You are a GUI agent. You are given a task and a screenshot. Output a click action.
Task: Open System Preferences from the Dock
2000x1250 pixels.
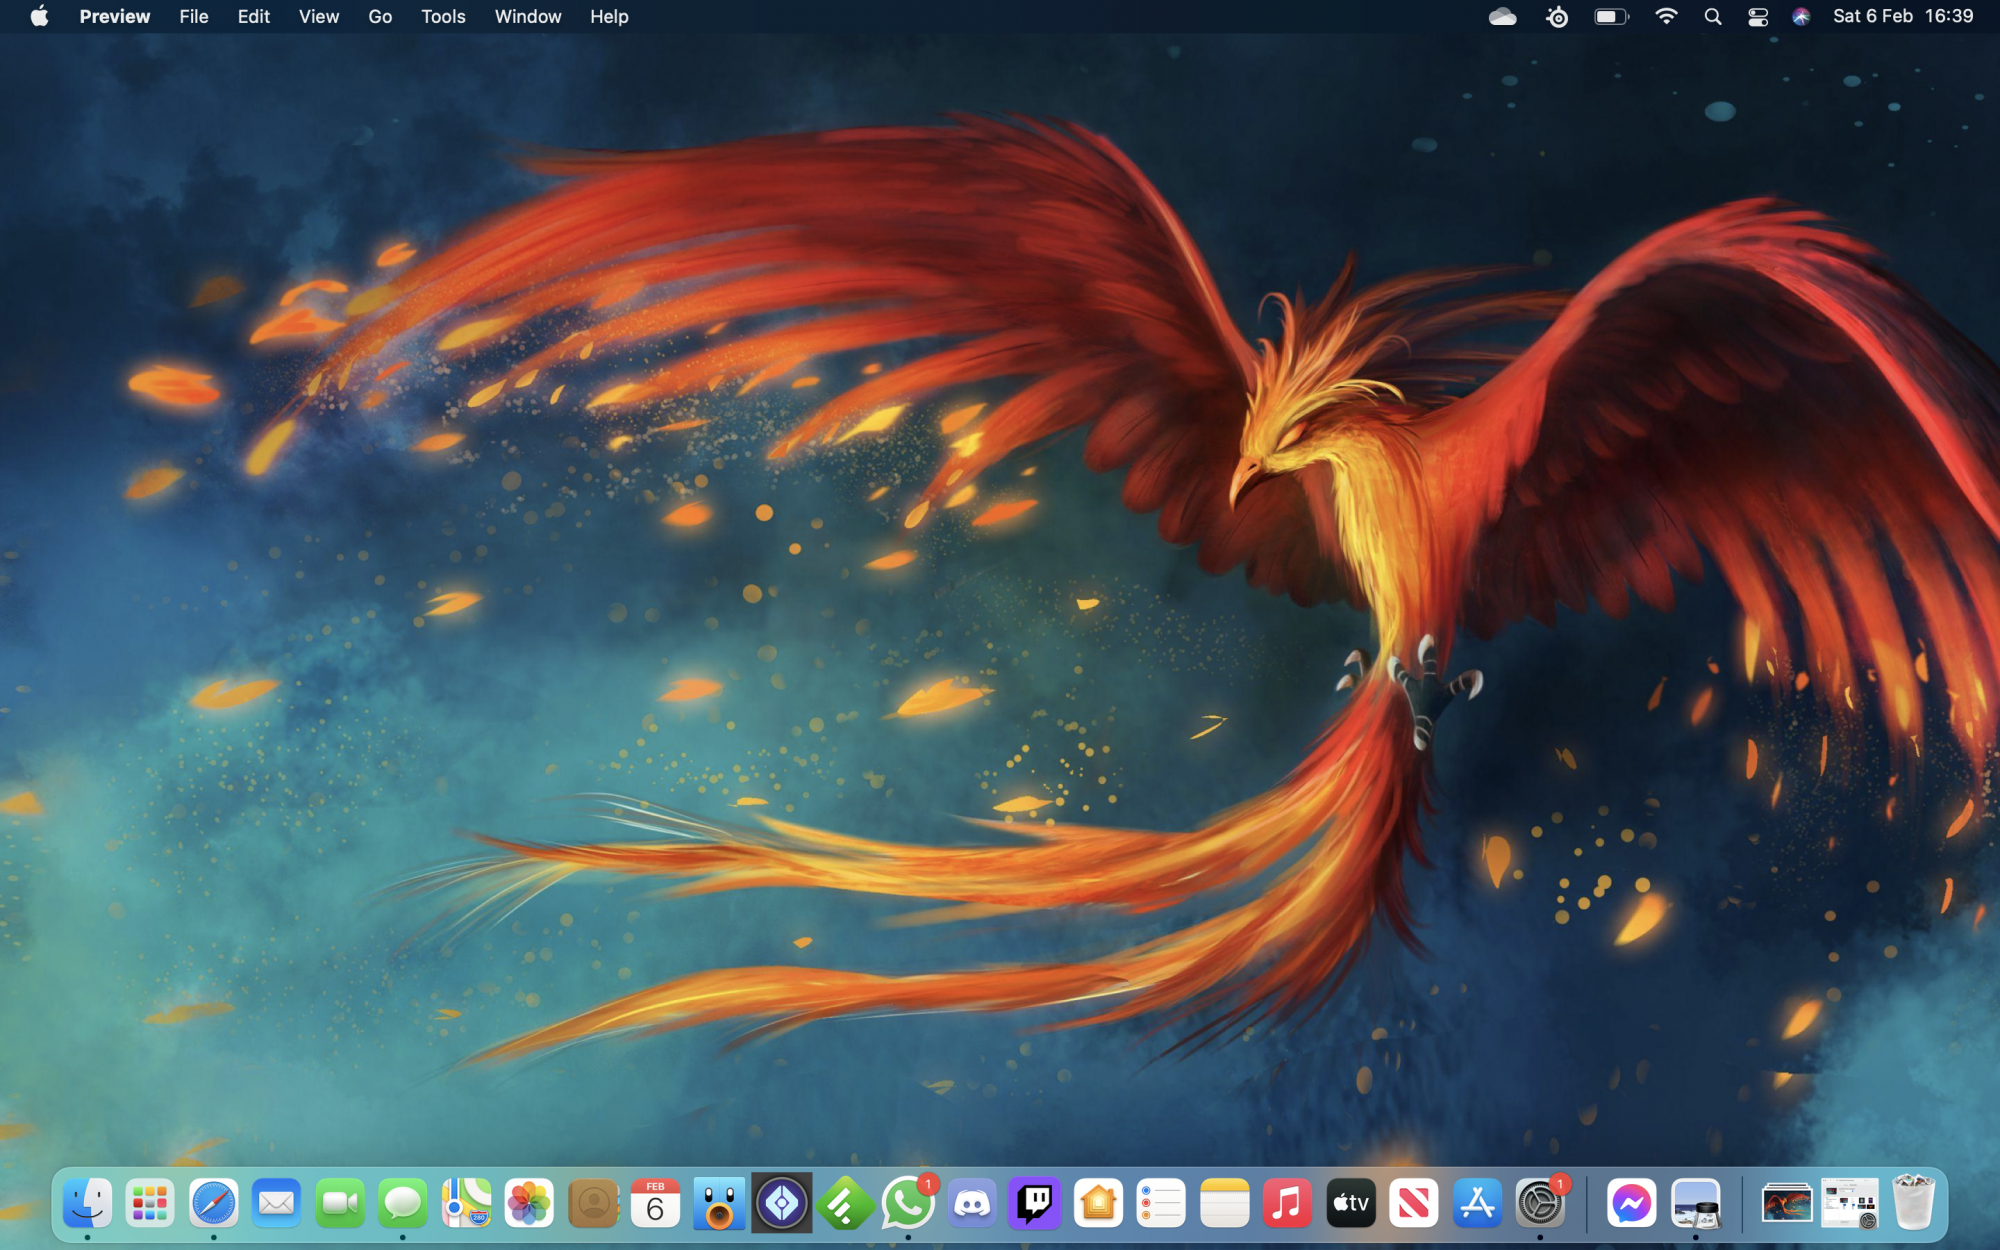tap(1540, 1203)
